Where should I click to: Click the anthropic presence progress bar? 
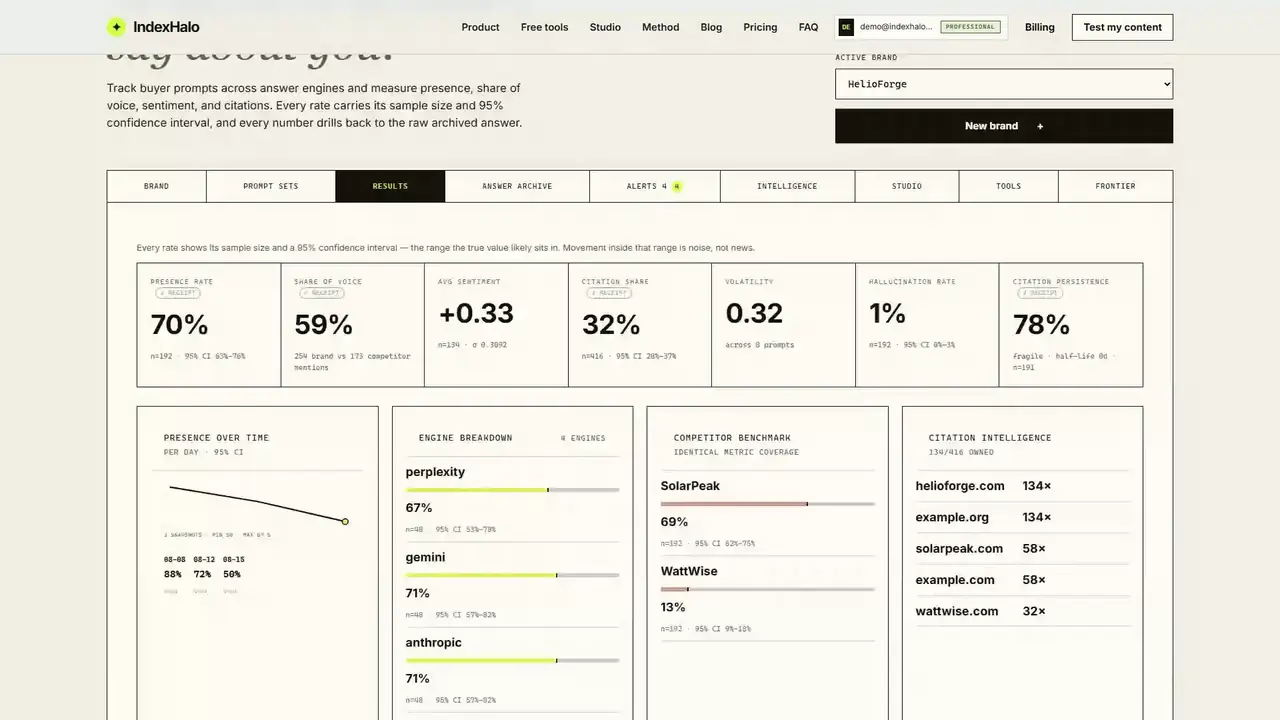pyautogui.click(x=512, y=660)
